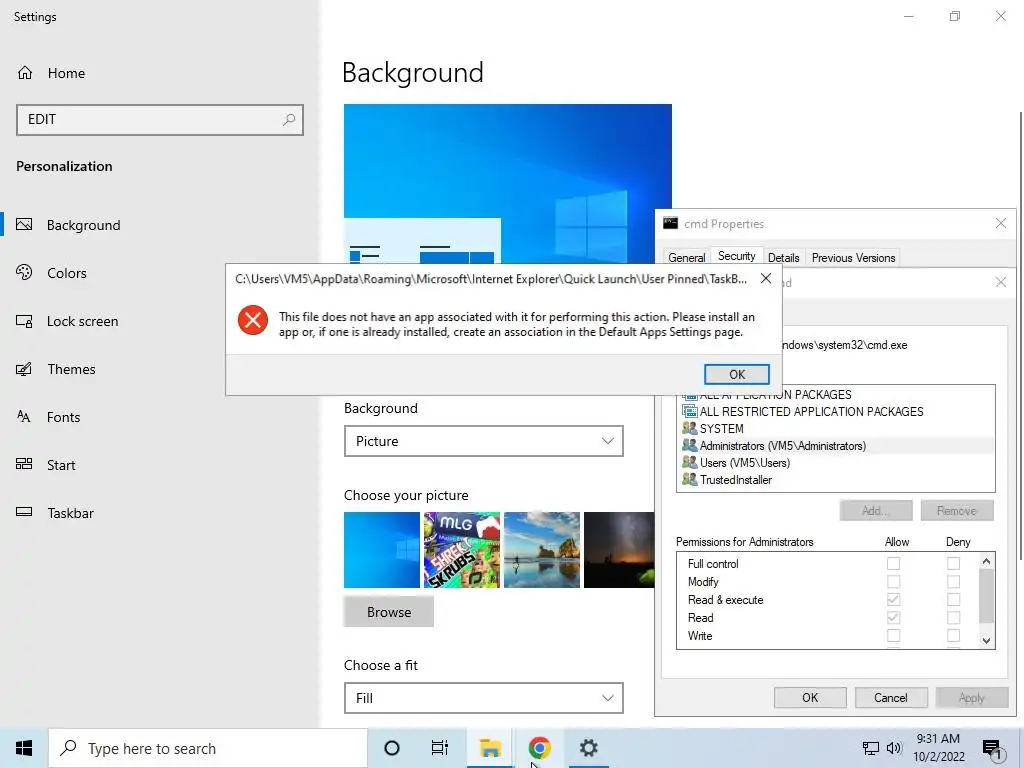Click the red error icon in dialog
Image resolution: width=1024 pixels, height=768 pixels.
[x=253, y=321]
